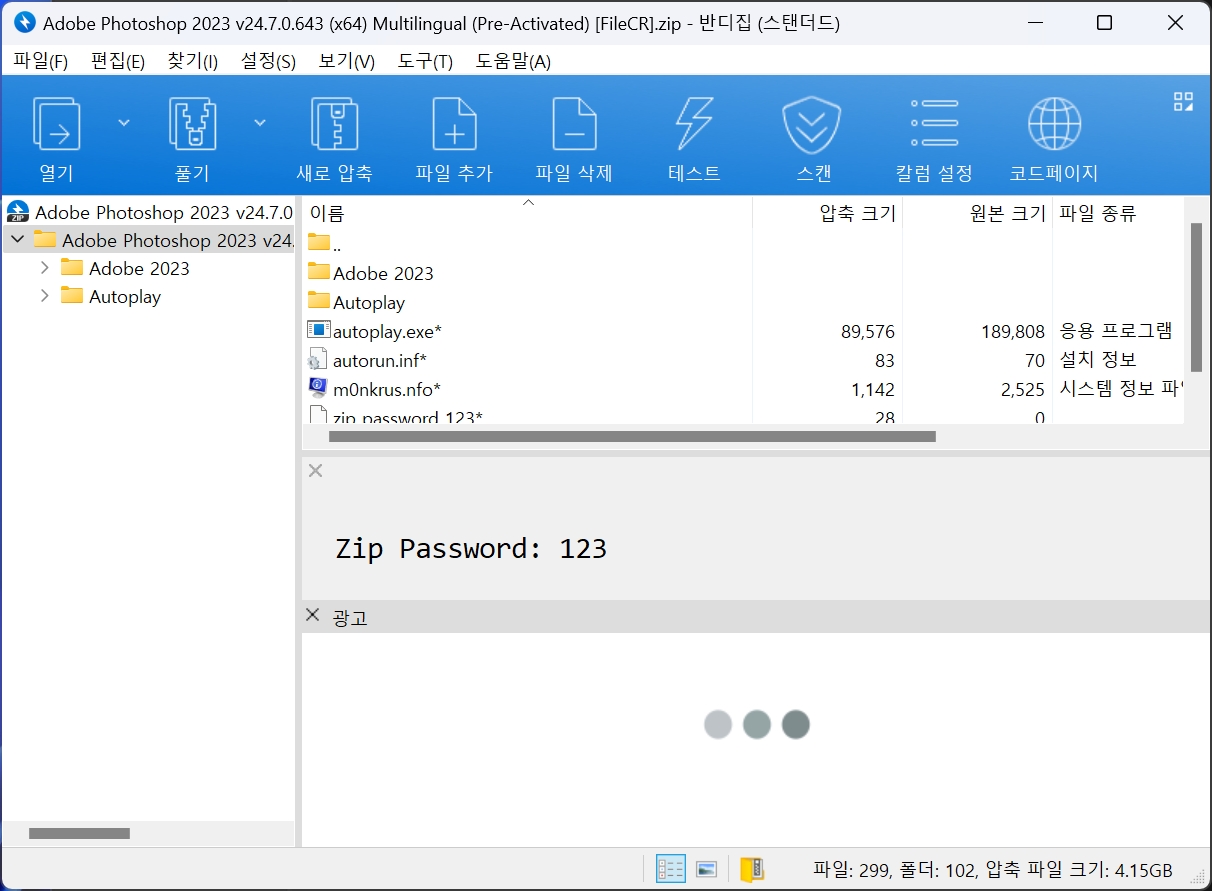Click the Adobe 2023 folder icon in file list
1212x891 pixels.
point(319,272)
